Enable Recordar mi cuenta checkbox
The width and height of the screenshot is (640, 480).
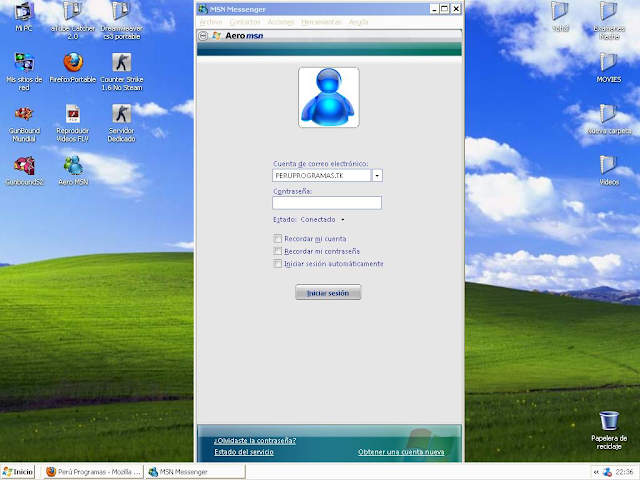pyautogui.click(x=278, y=238)
